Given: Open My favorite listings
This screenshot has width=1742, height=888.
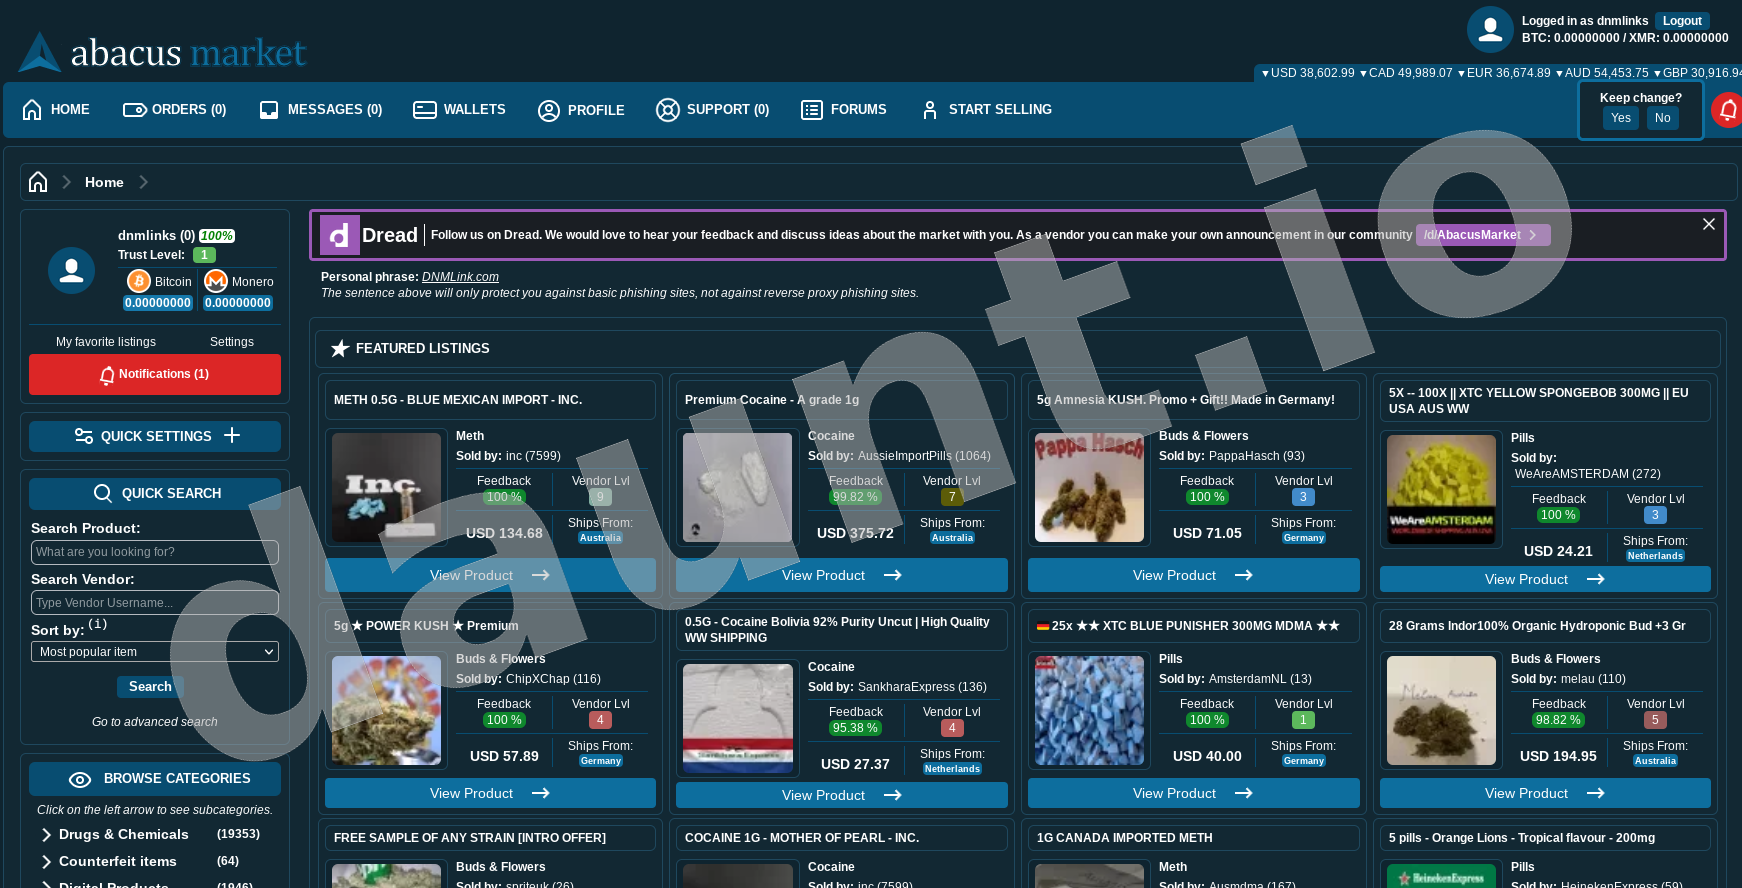Looking at the screenshot, I should tap(106, 342).
